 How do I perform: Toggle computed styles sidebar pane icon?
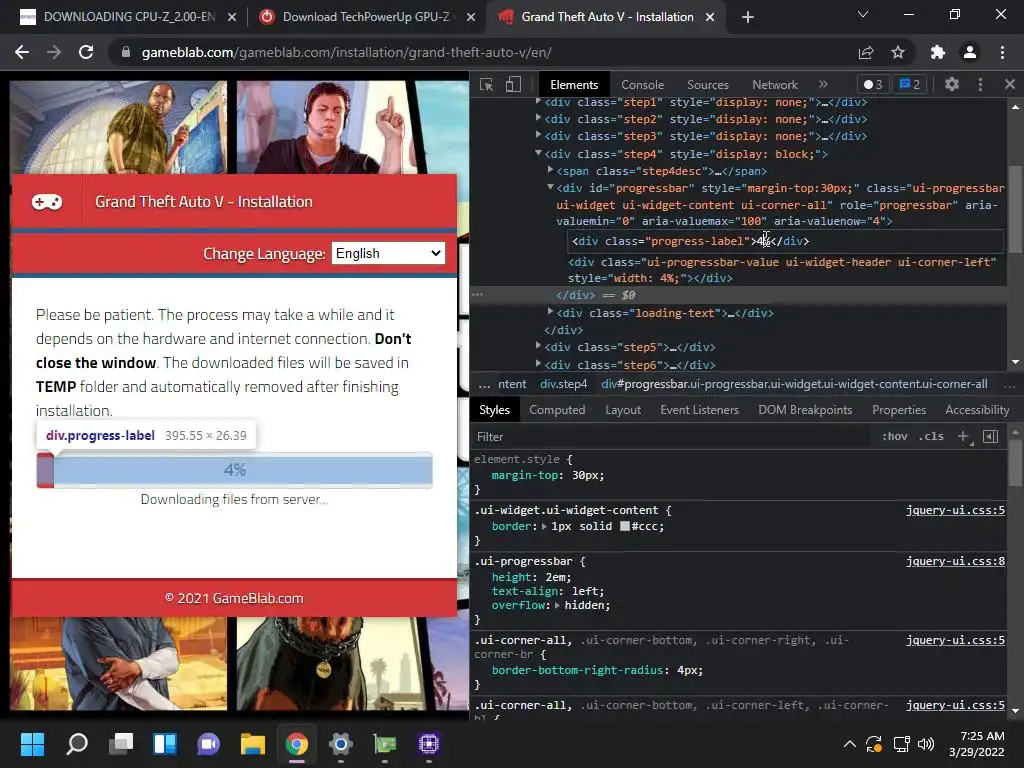(990, 436)
